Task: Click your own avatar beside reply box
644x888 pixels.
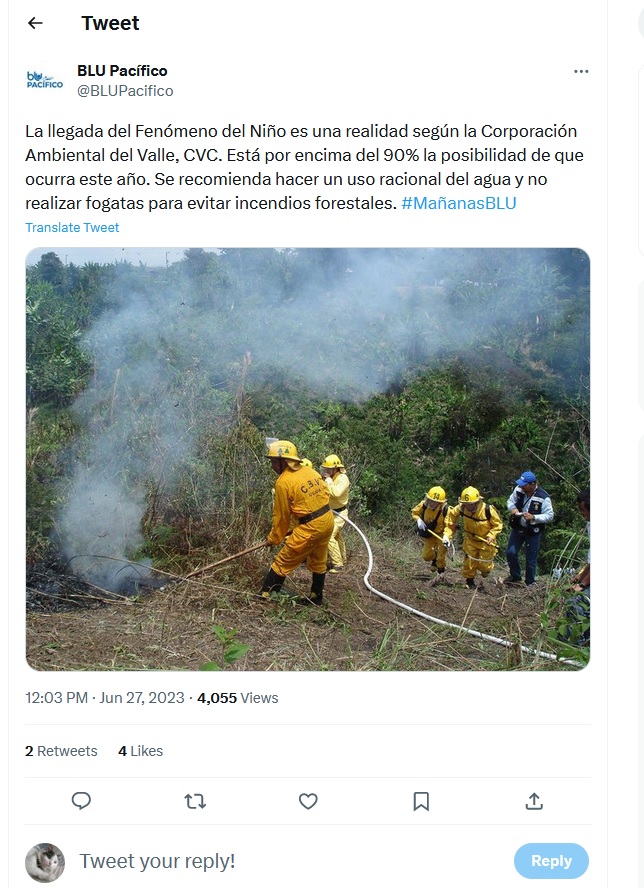Action: [45, 863]
